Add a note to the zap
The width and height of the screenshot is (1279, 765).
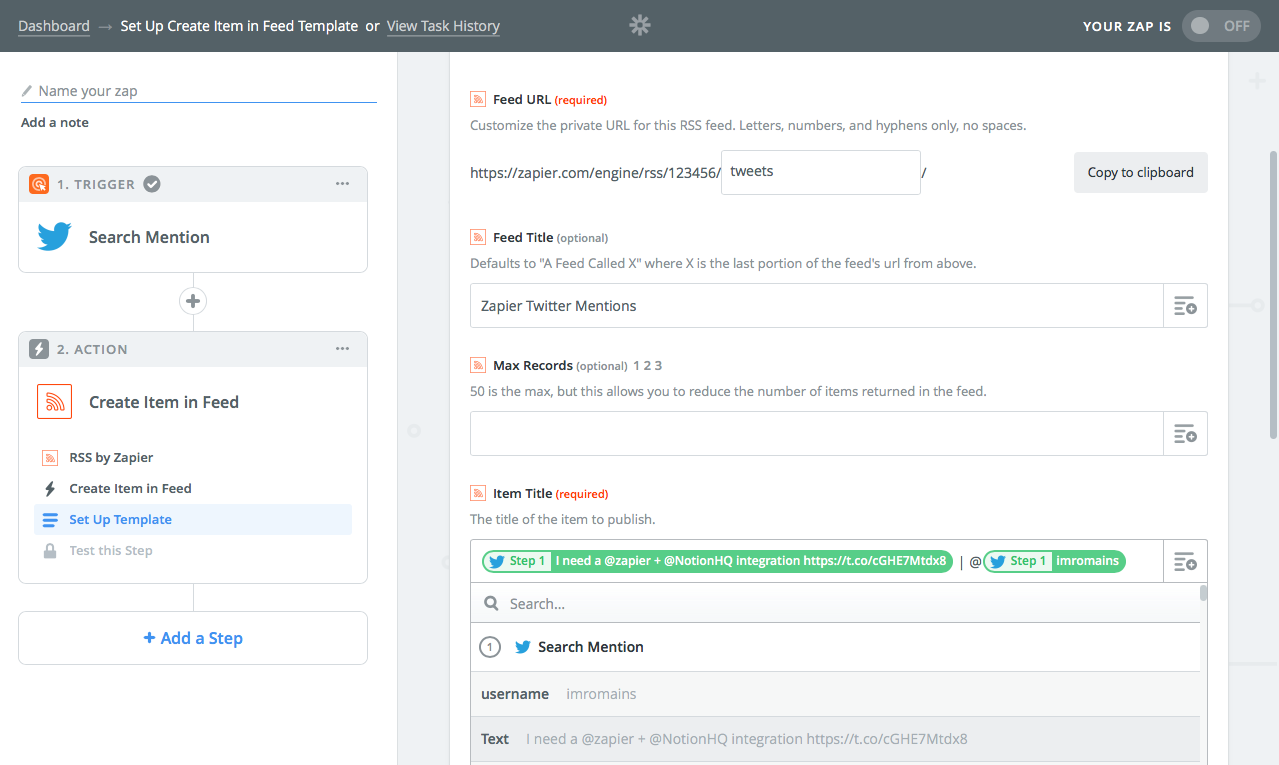click(x=55, y=122)
